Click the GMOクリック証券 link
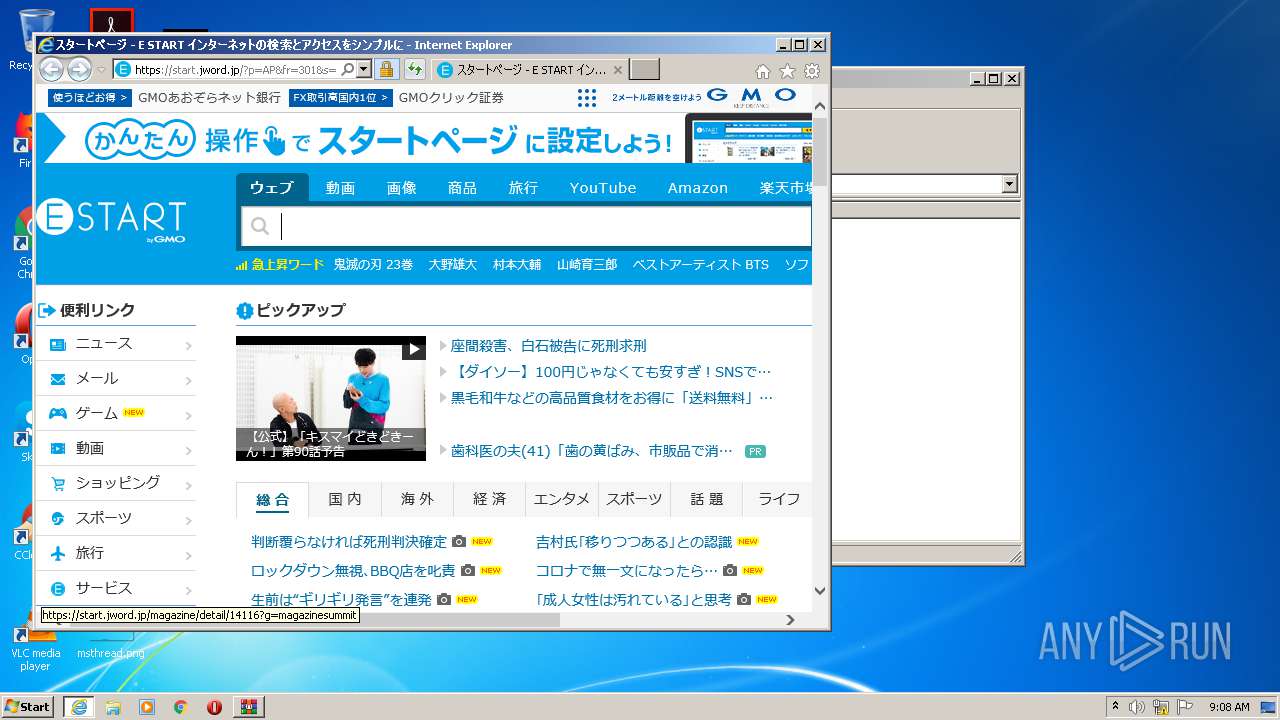Viewport: 1280px width, 720px height. (451, 97)
